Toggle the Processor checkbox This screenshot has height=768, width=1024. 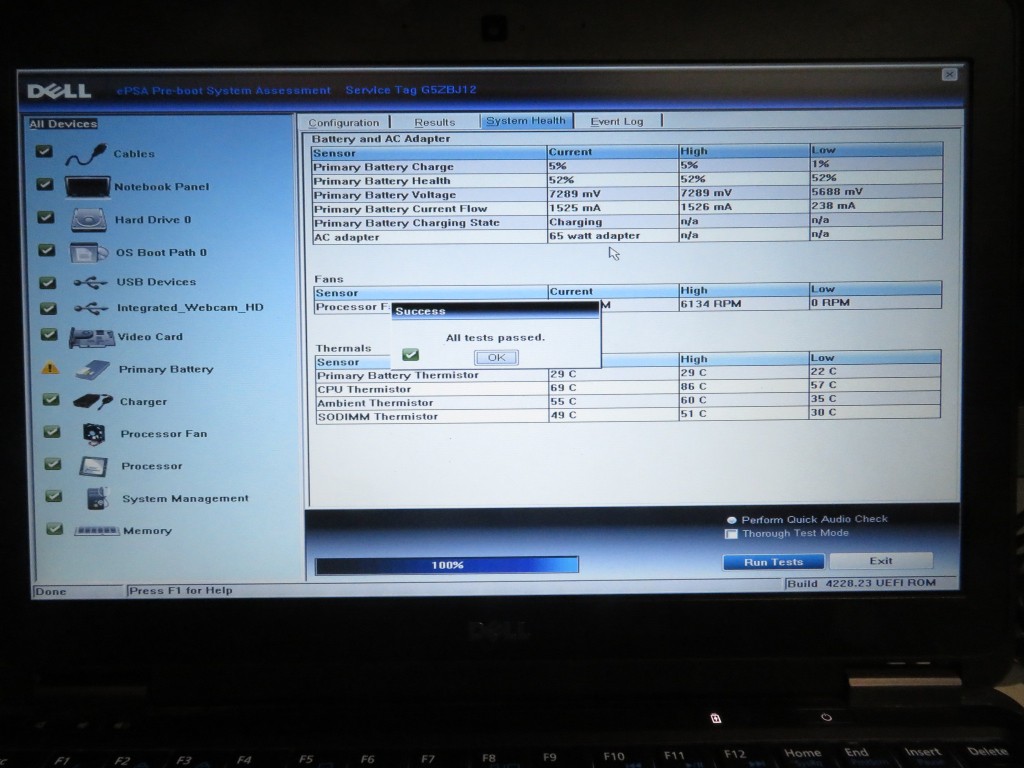[53, 464]
